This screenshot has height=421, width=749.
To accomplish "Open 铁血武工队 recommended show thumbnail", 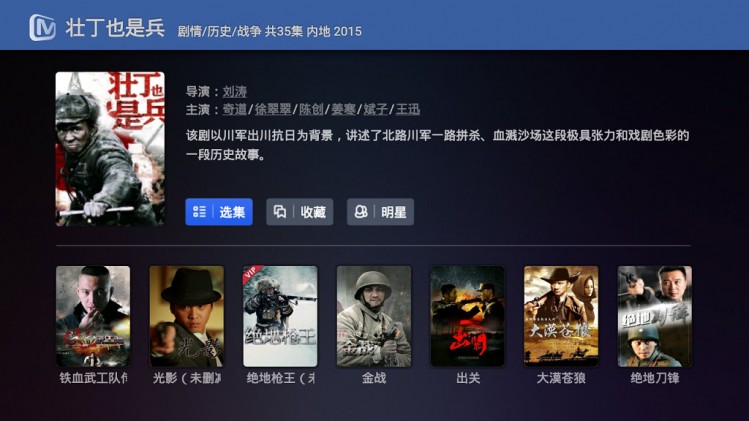I will click(x=93, y=316).
